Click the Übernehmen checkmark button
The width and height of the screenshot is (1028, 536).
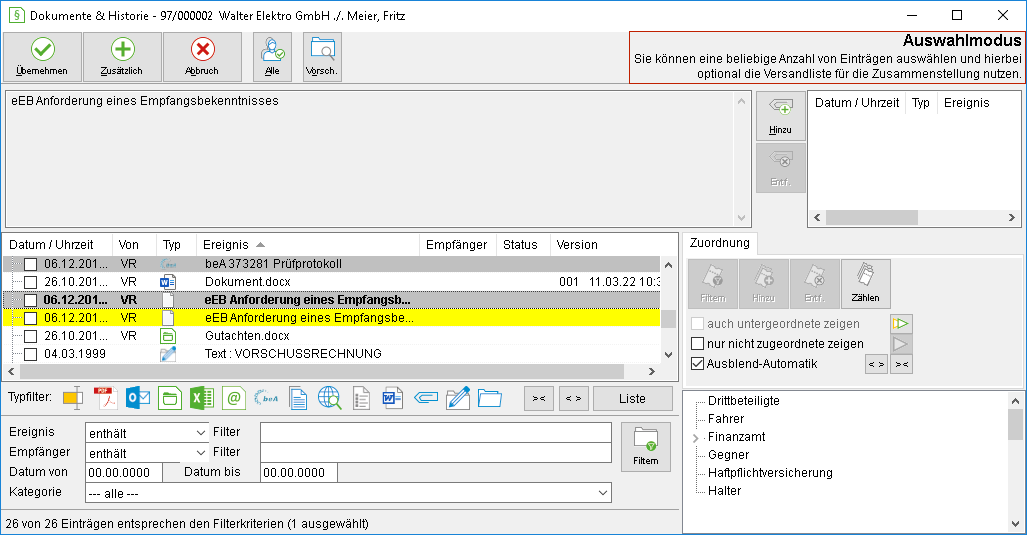[x=43, y=57]
